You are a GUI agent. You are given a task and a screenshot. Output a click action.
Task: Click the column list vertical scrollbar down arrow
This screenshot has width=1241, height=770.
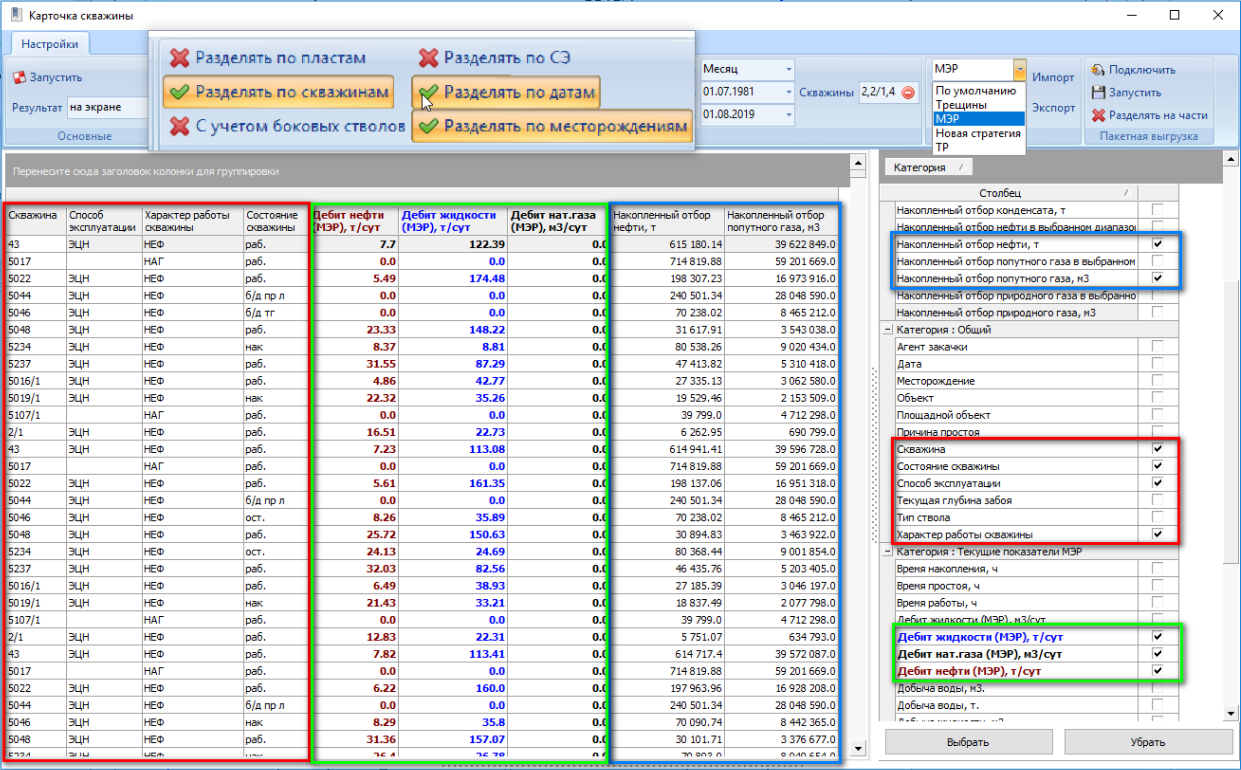tap(1230, 713)
